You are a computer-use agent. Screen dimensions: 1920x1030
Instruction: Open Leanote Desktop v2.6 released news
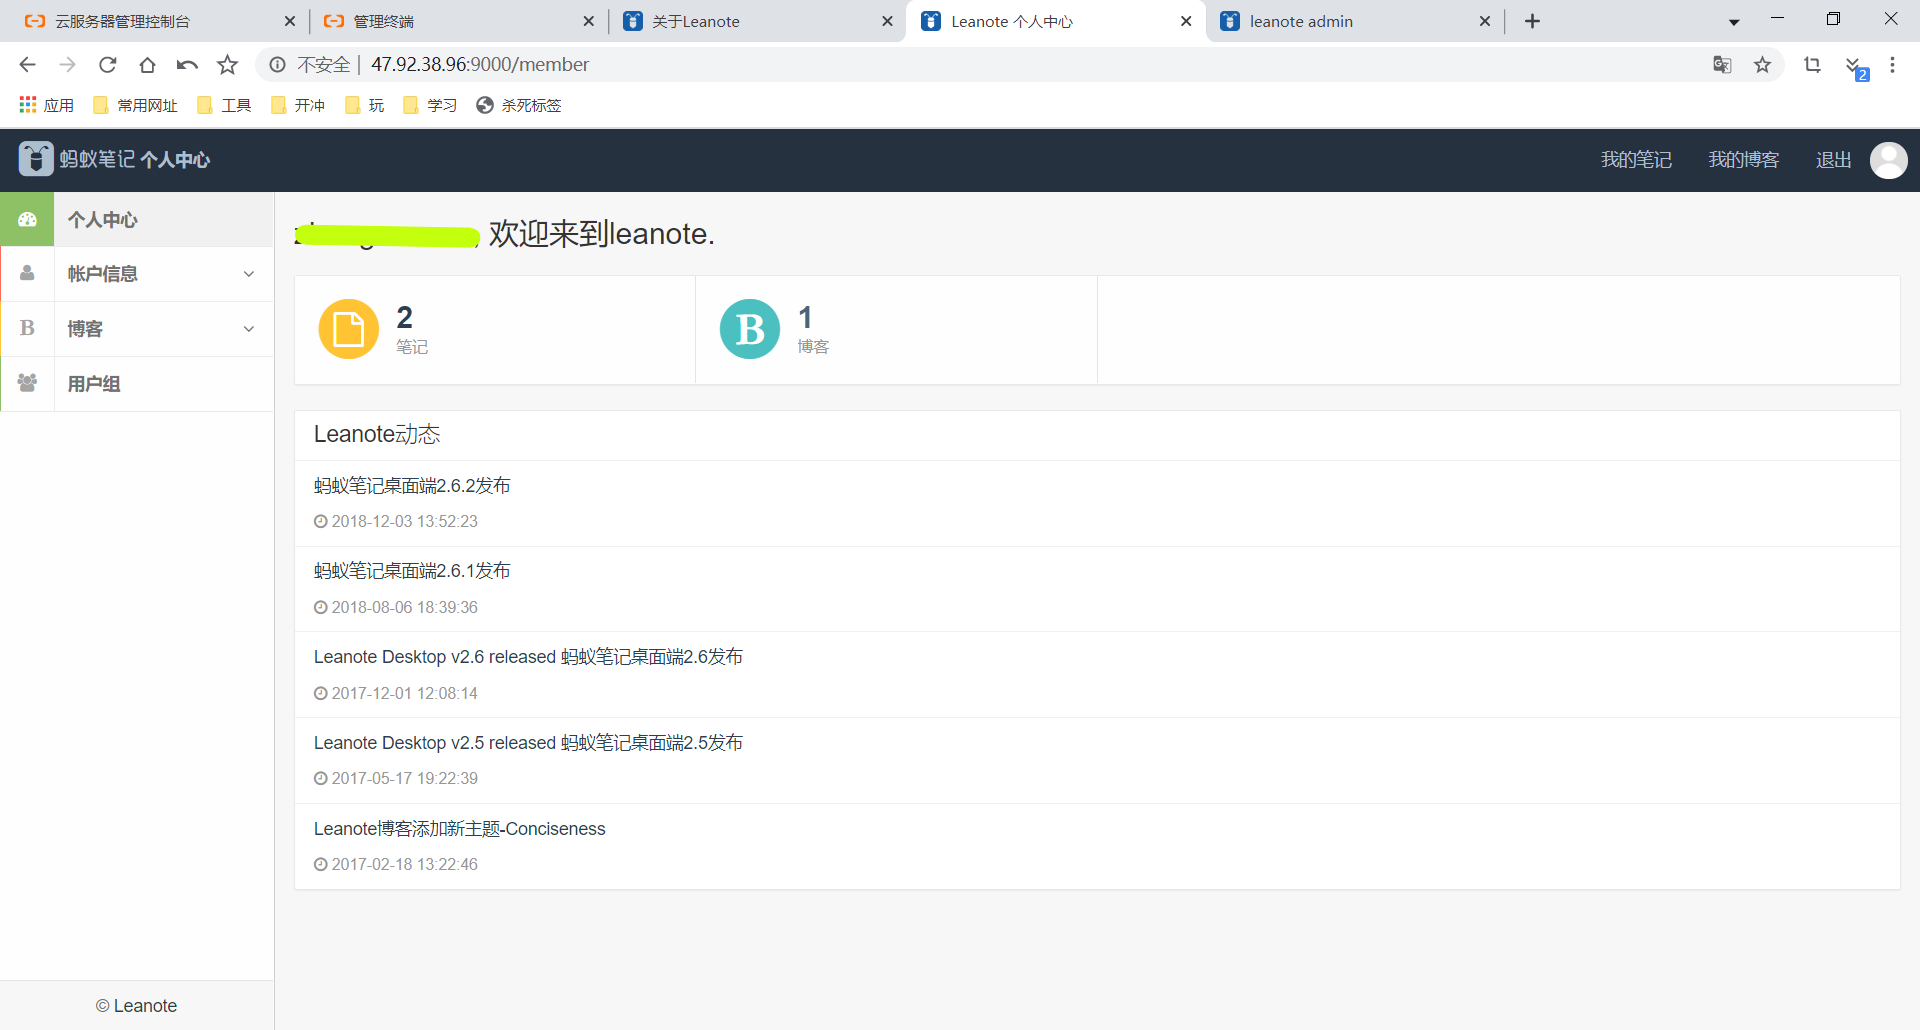pyautogui.click(x=528, y=657)
